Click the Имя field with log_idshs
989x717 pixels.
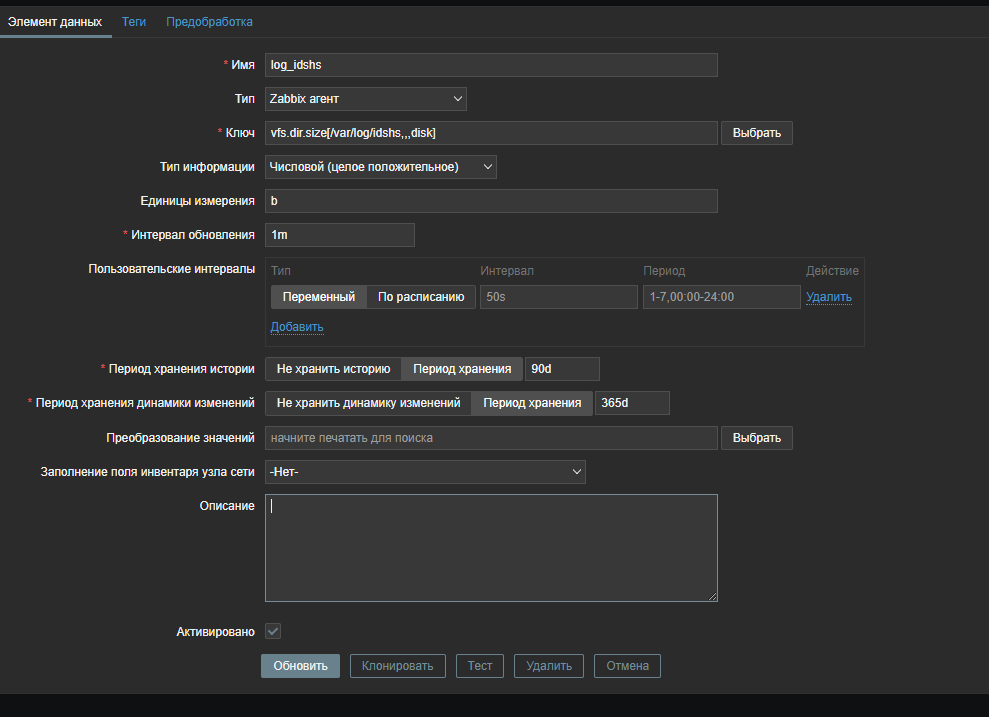point(491,65)
